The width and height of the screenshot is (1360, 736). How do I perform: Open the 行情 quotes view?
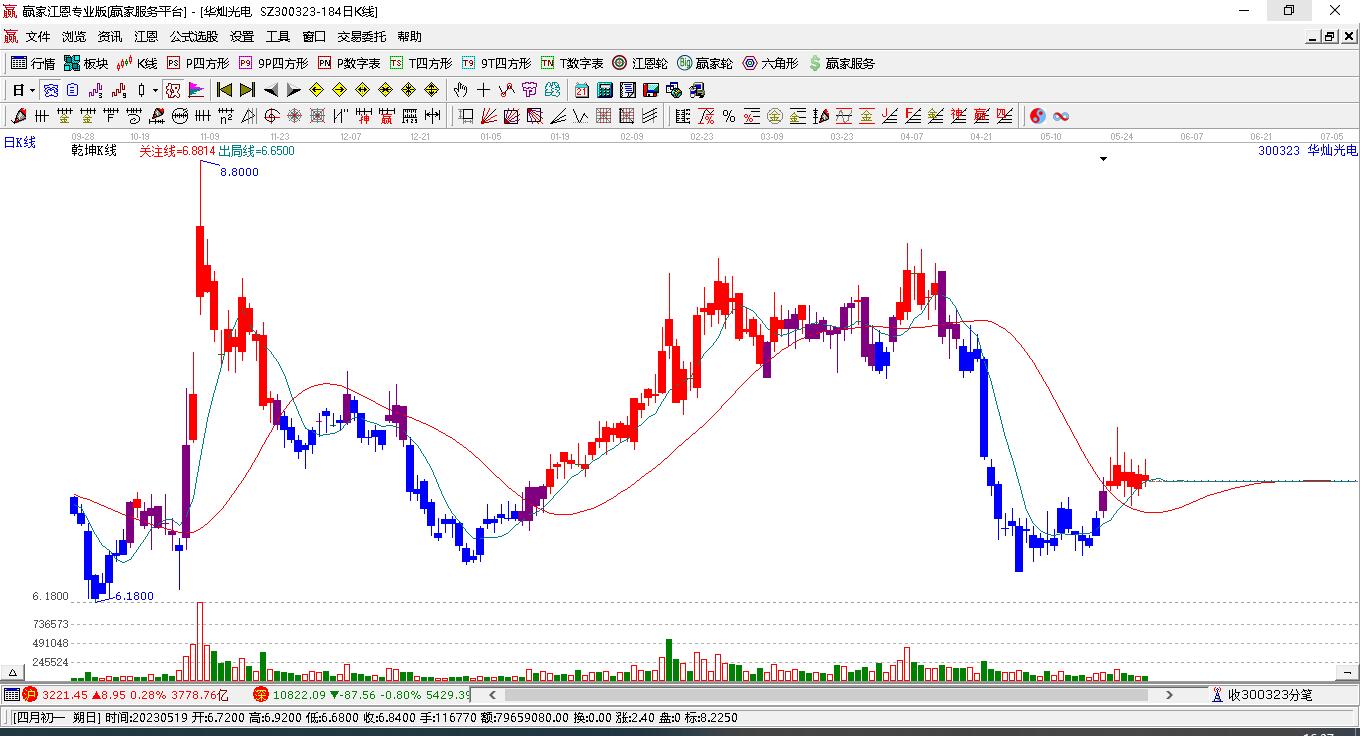(33, 63)
